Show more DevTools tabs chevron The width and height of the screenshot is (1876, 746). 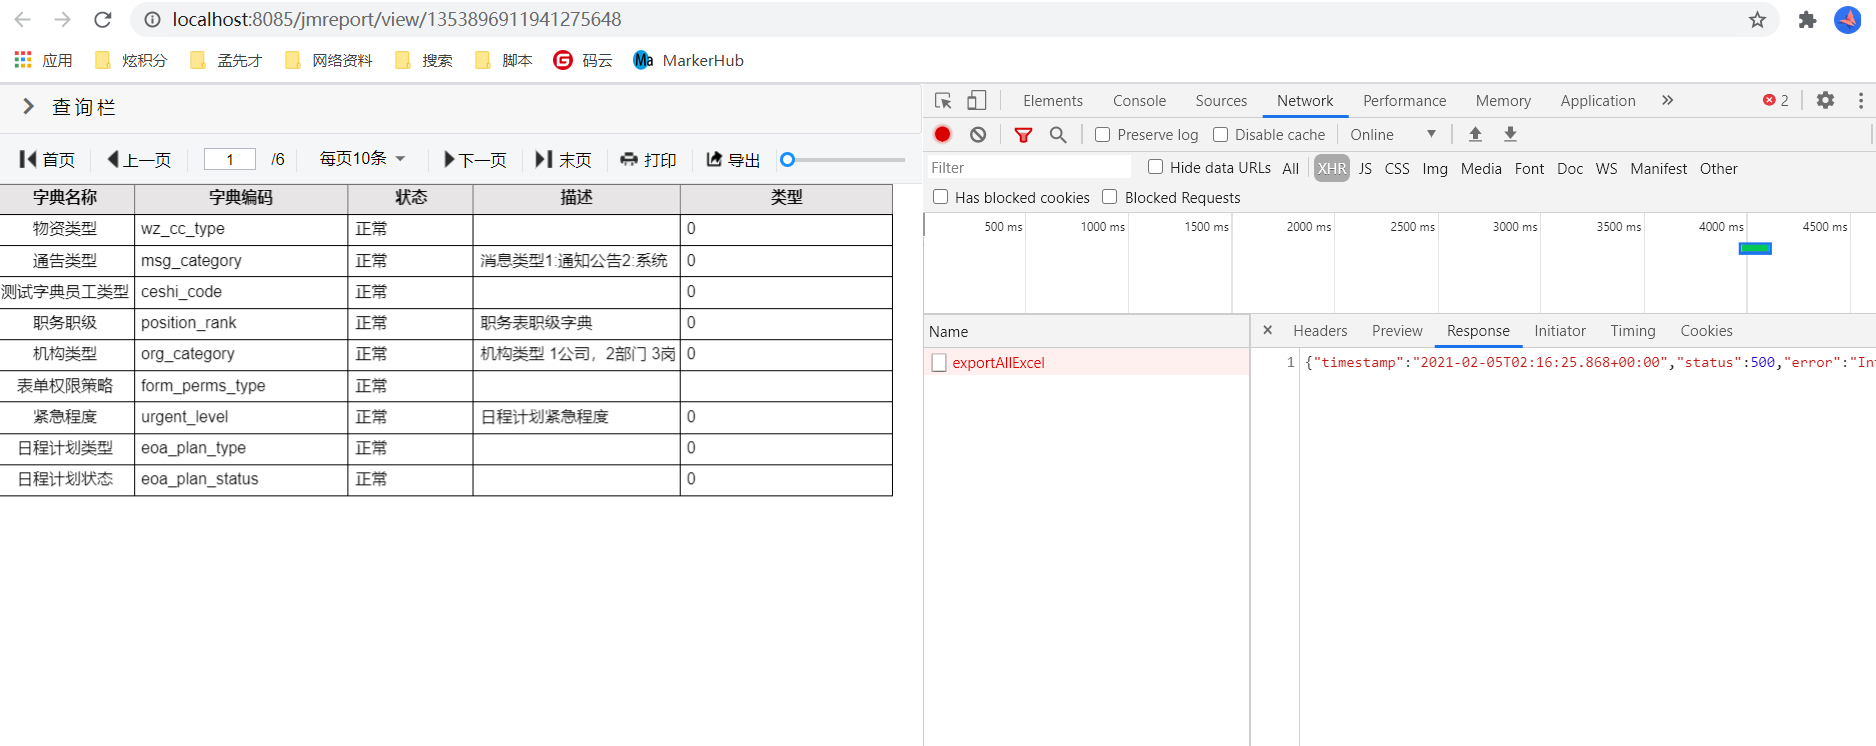tap(1667, 100)
